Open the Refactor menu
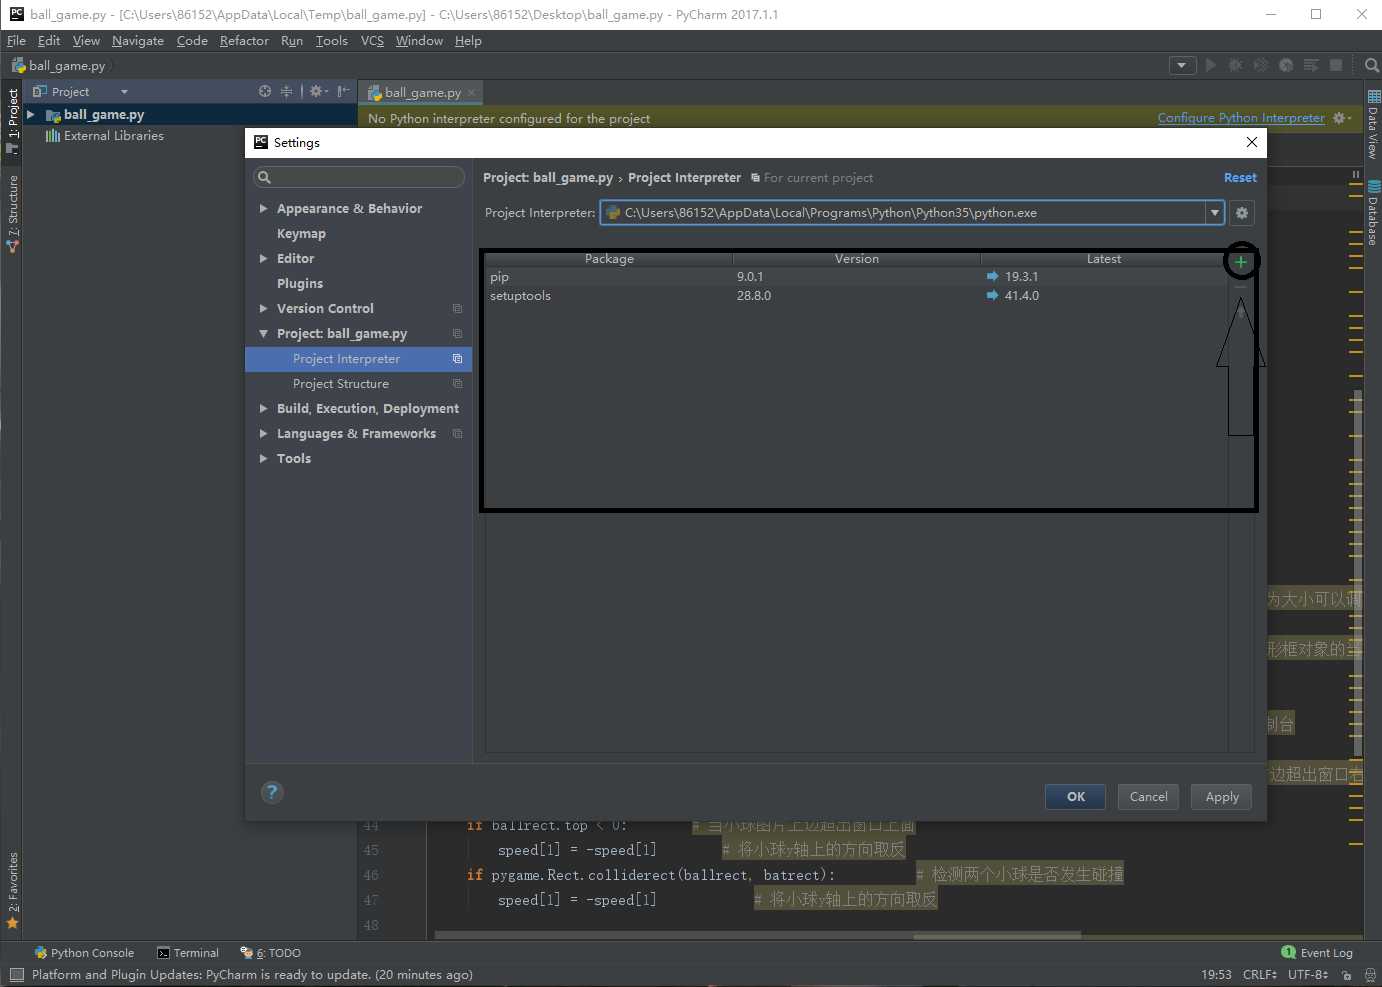This screenshot has height=987, width=1382. (x=244, y=41)
